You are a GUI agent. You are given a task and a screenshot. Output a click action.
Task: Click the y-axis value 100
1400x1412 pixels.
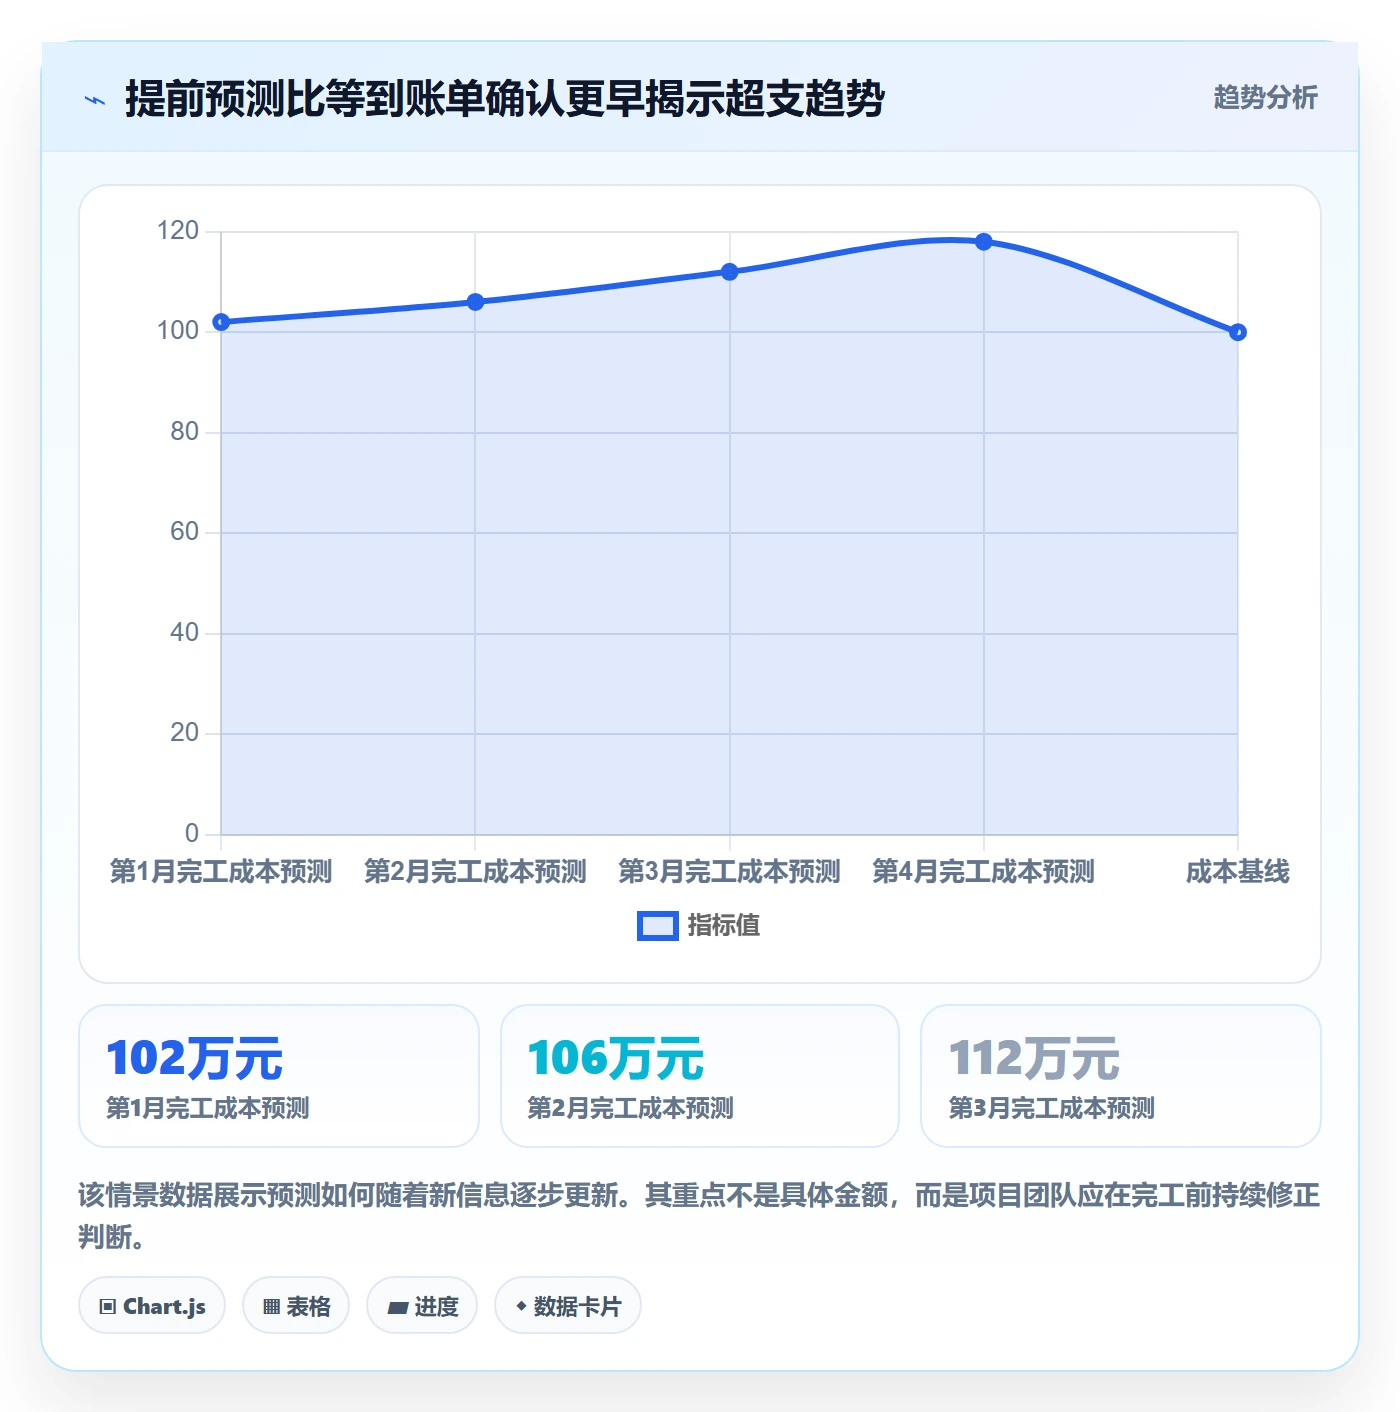178,331
